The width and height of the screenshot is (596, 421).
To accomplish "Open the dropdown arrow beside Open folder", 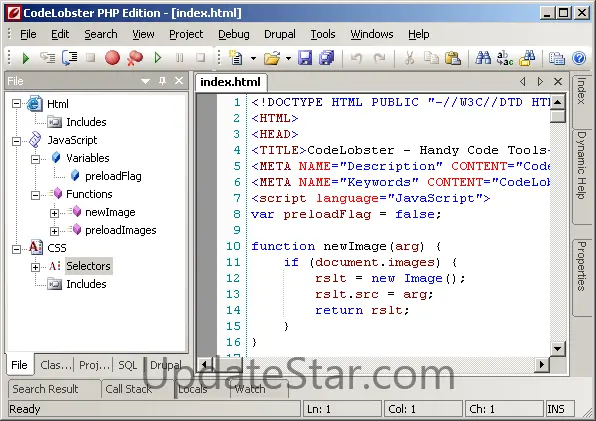I will click(x=288, y=59).
